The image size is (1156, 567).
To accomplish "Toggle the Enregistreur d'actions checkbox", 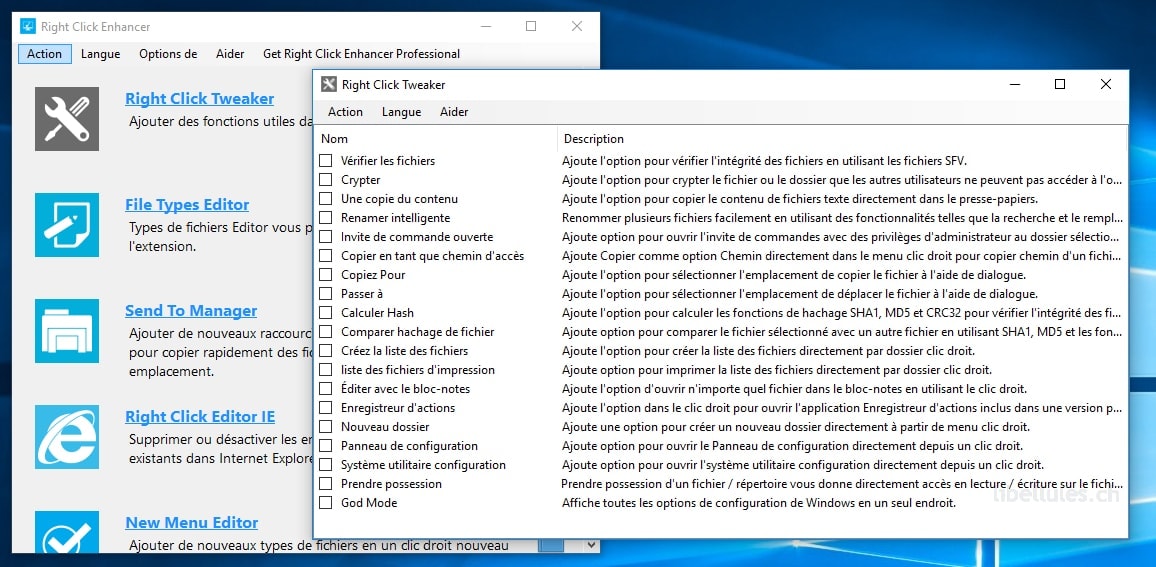I will pos(325,408).
